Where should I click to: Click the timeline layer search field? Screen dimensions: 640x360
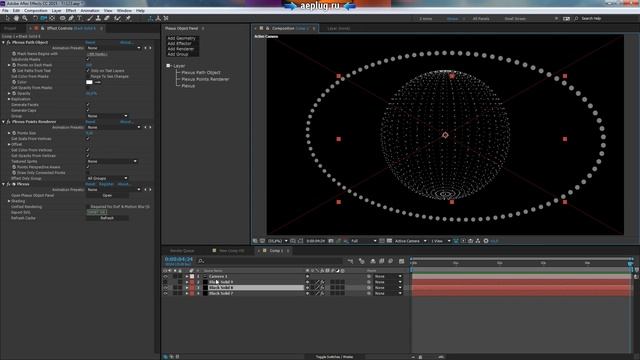tap(269, 261)
